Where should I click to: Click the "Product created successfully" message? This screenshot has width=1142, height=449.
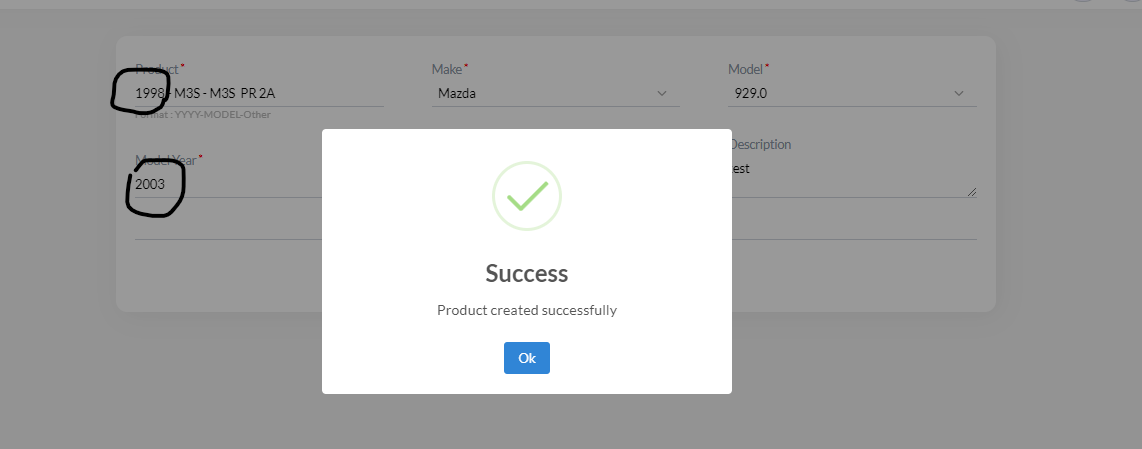pyautogui.click(x=526, y=310)
